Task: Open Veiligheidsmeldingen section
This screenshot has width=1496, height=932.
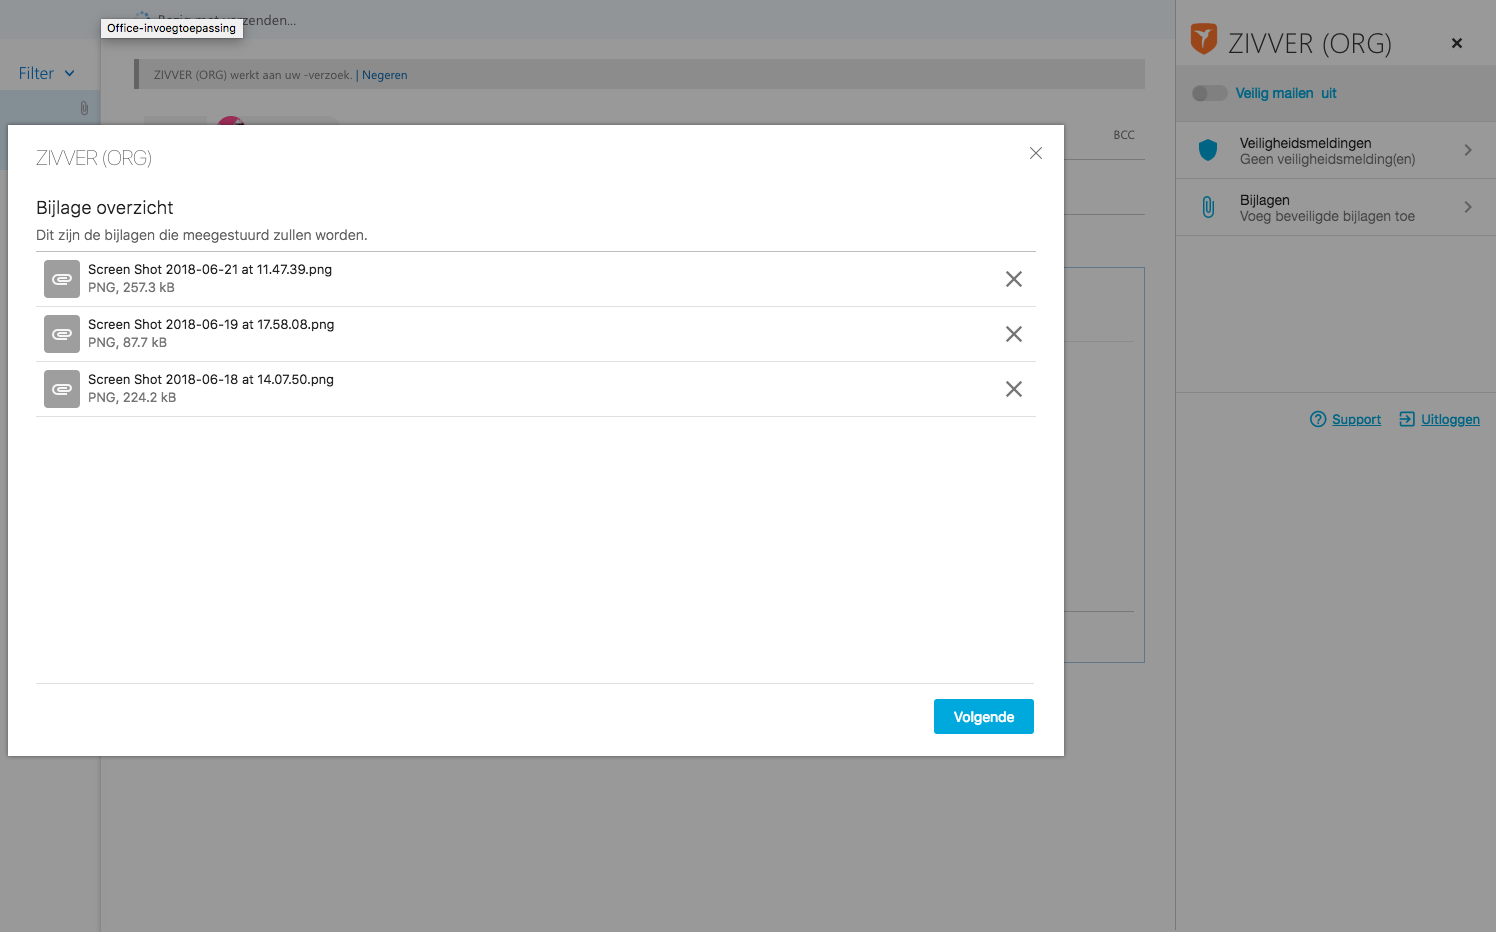Action: point(1336,151)
